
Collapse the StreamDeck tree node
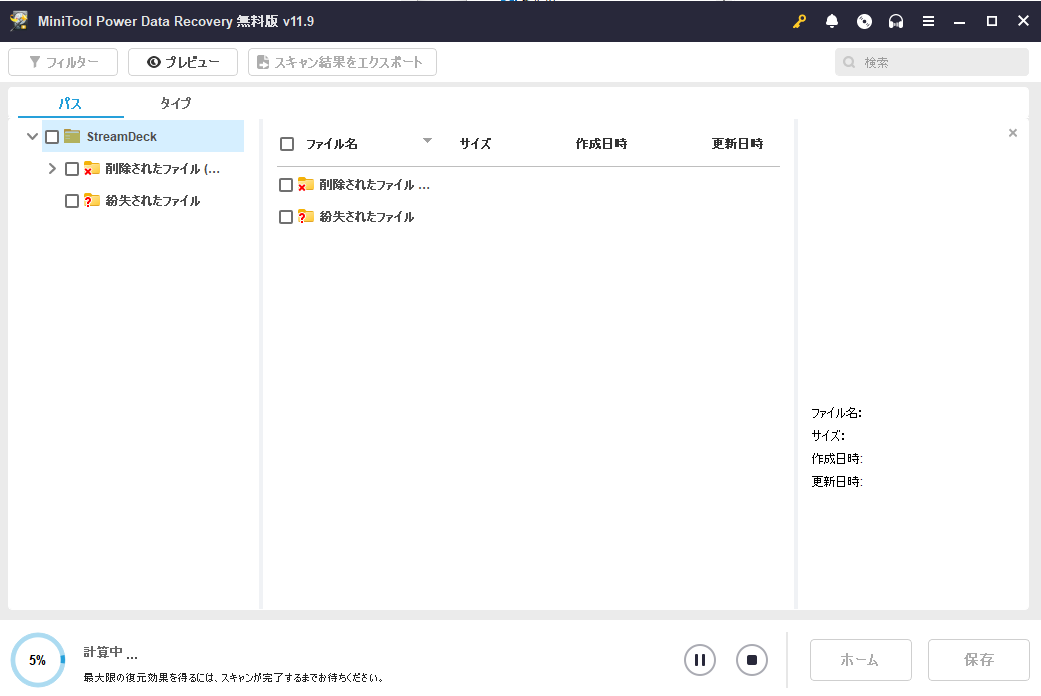click(x=32, y=137)
